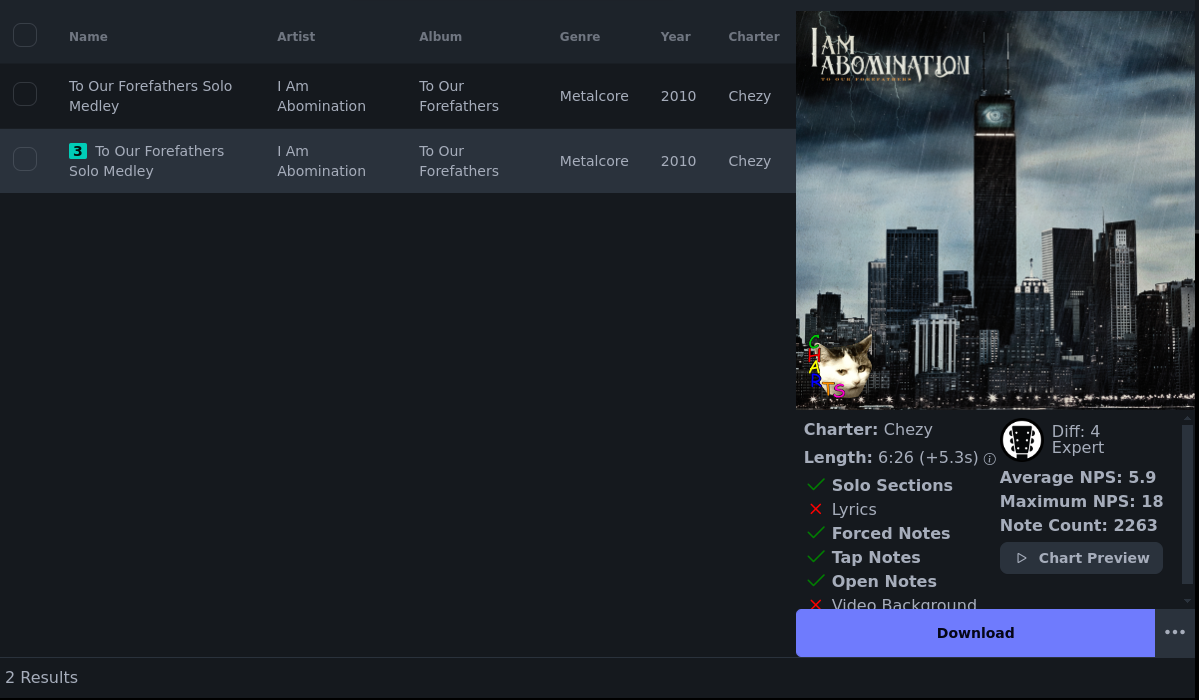Click the guitar instrument icon

click(1022, 440)
